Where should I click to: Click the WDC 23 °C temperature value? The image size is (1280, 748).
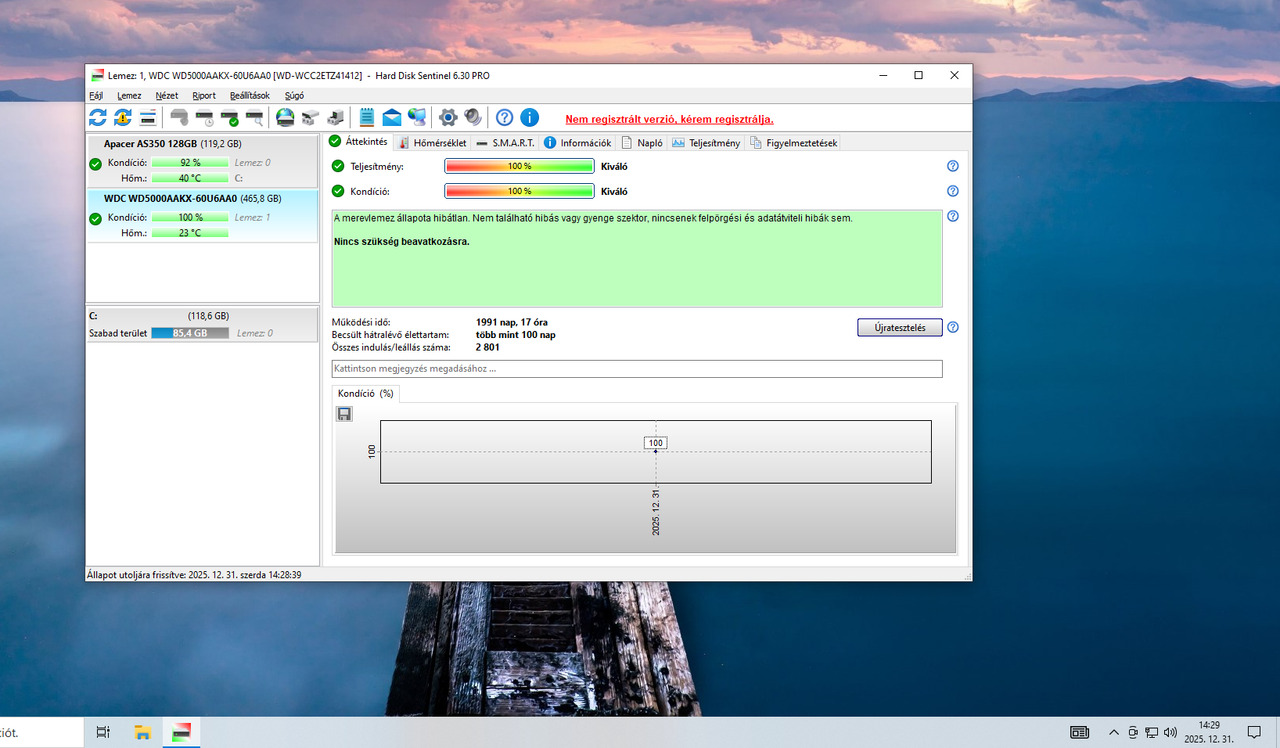pos(190,233)
